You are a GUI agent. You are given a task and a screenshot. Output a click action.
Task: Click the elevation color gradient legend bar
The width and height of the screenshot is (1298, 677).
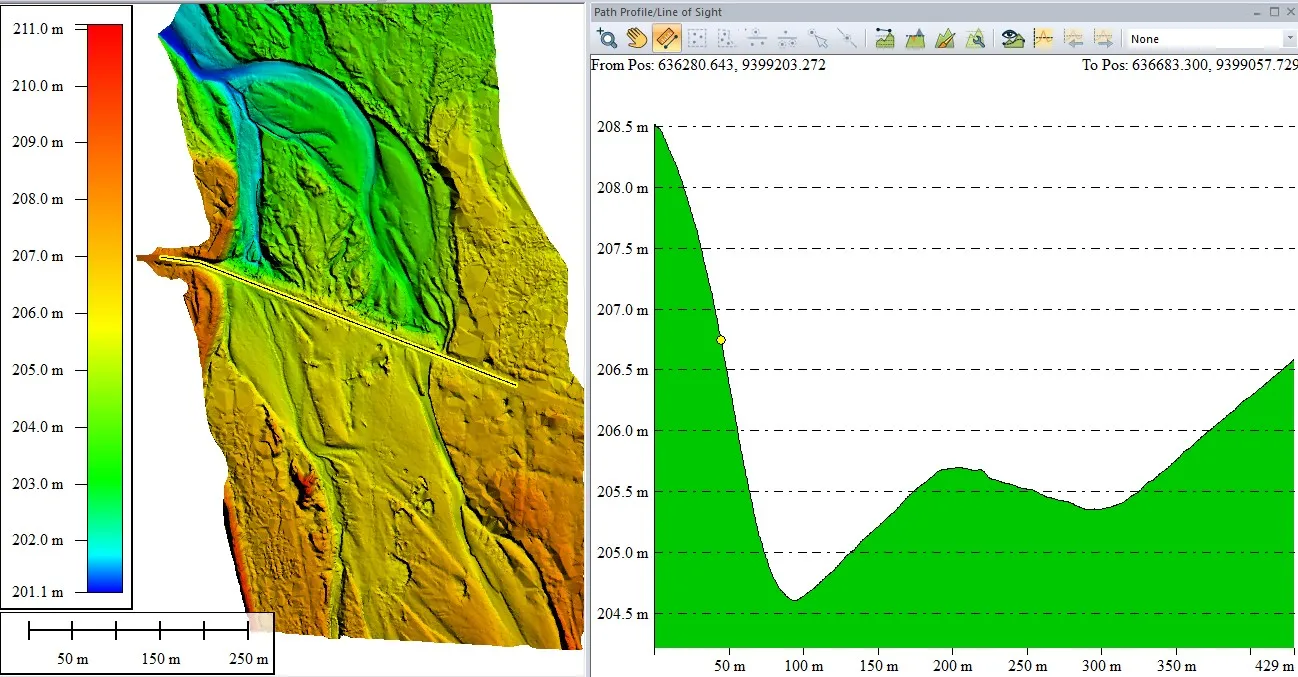click(x=105, y=308)
